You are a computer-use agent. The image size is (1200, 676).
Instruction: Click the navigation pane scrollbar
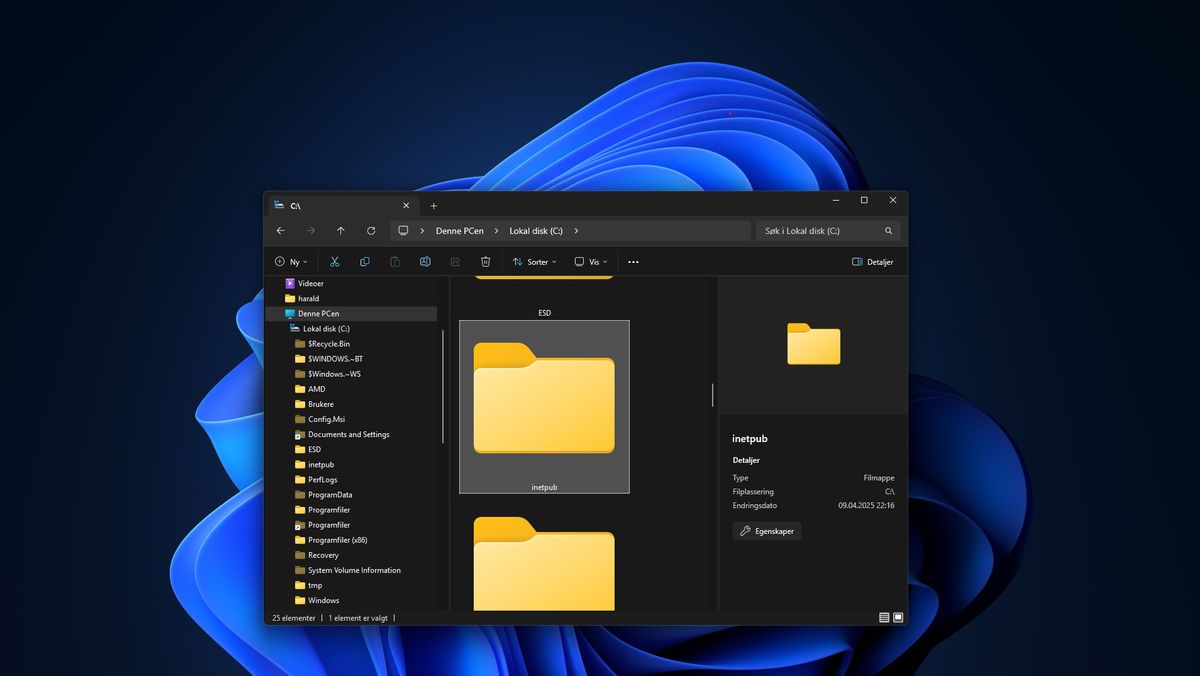coord(442,386)
